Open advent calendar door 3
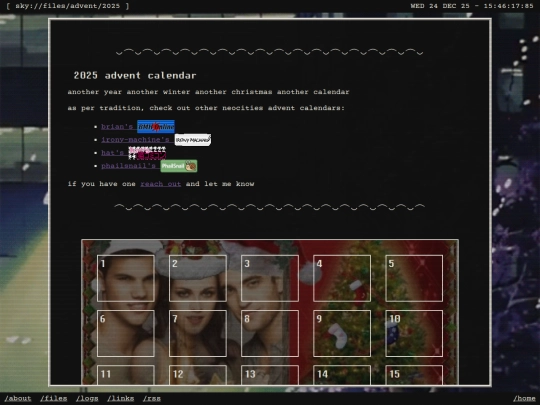 pos(270,278)
